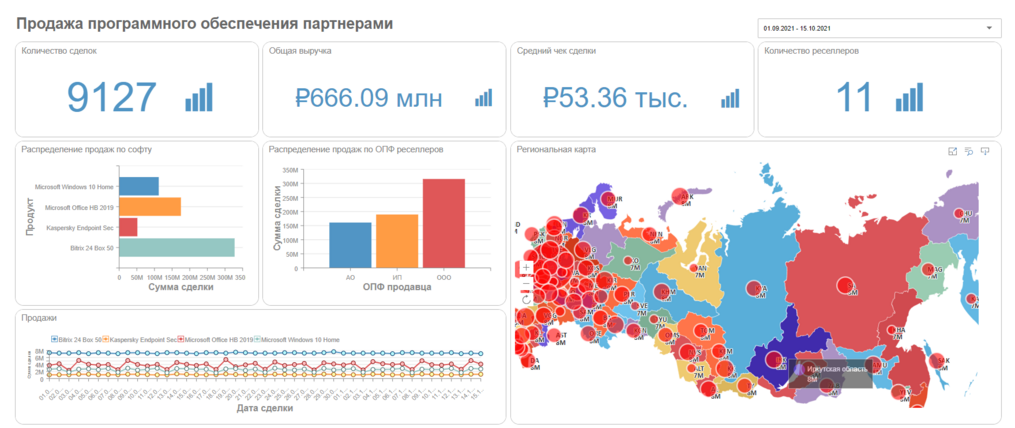Click bar chart icon in Количество сделок card
This screenshot has width=1015, height=428.
tap(199, 97)
